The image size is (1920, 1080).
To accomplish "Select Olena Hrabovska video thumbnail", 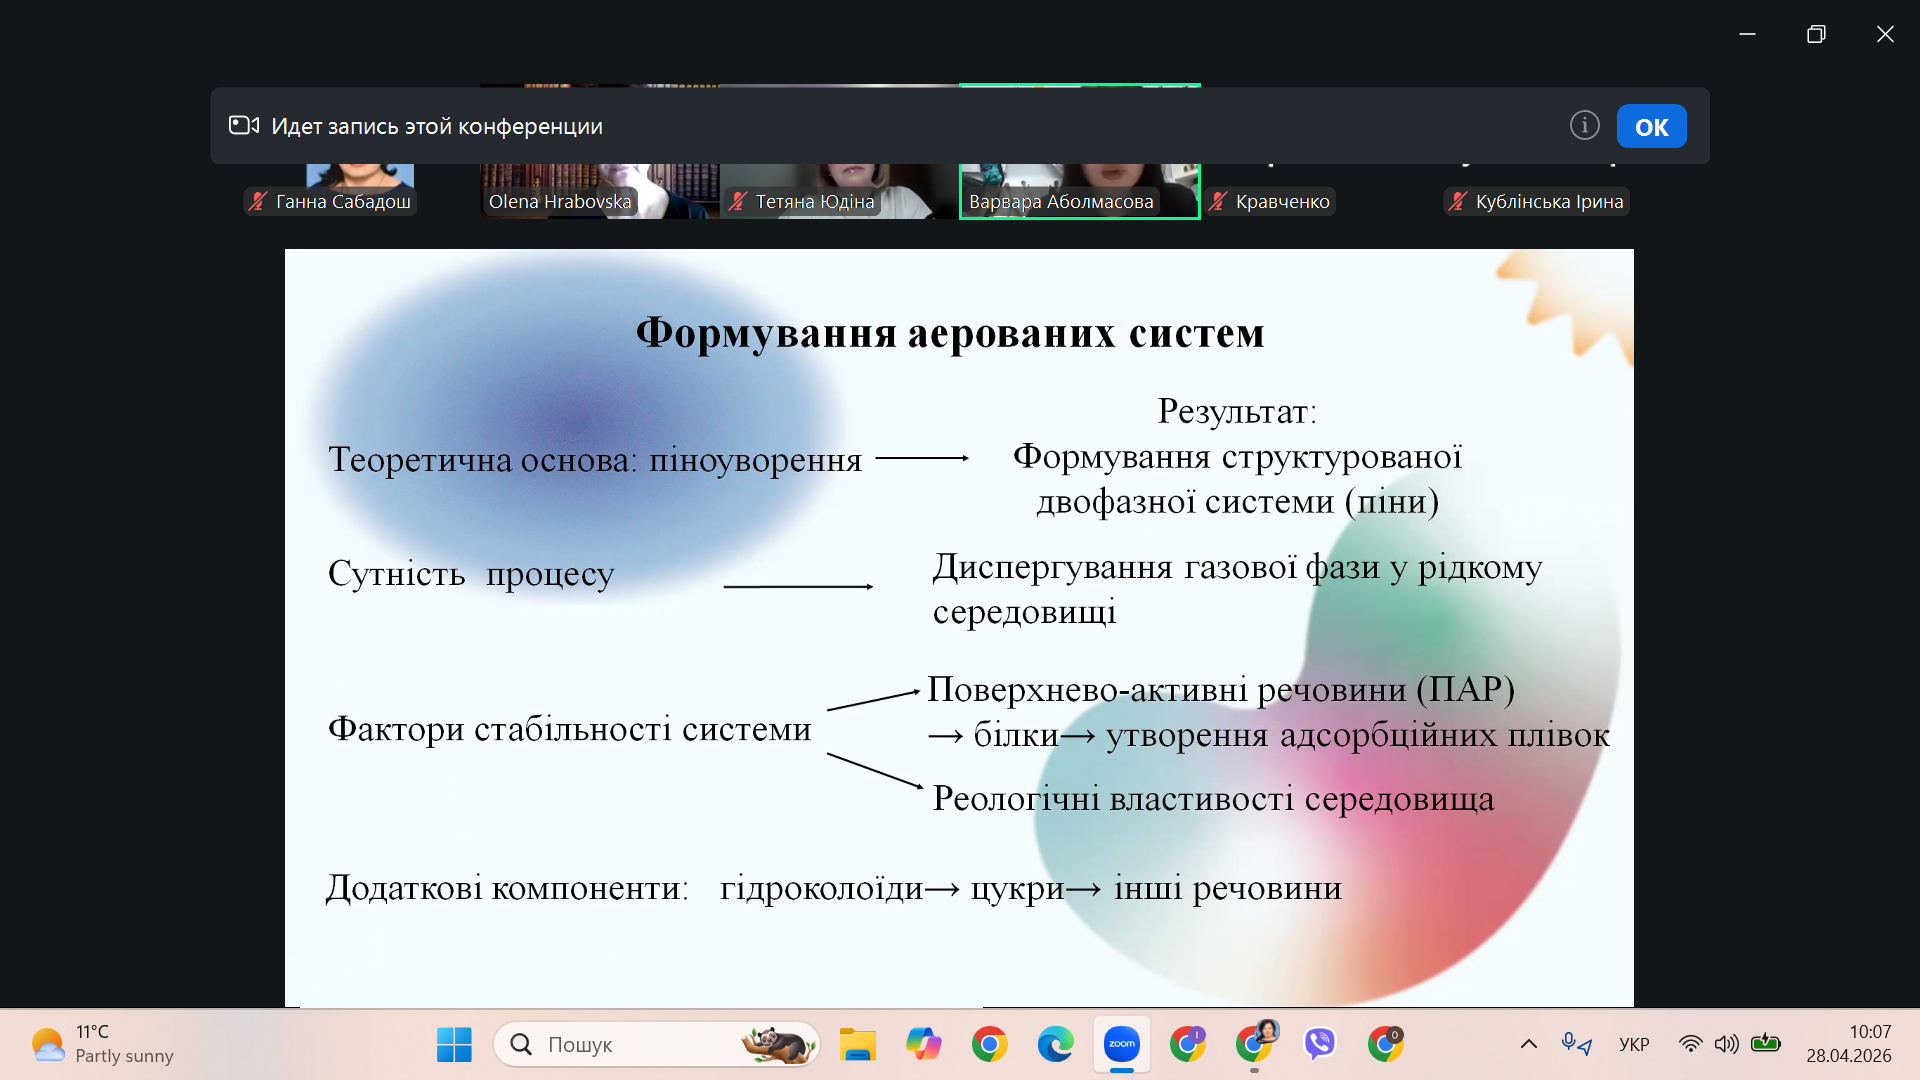I will coord(599,190).
